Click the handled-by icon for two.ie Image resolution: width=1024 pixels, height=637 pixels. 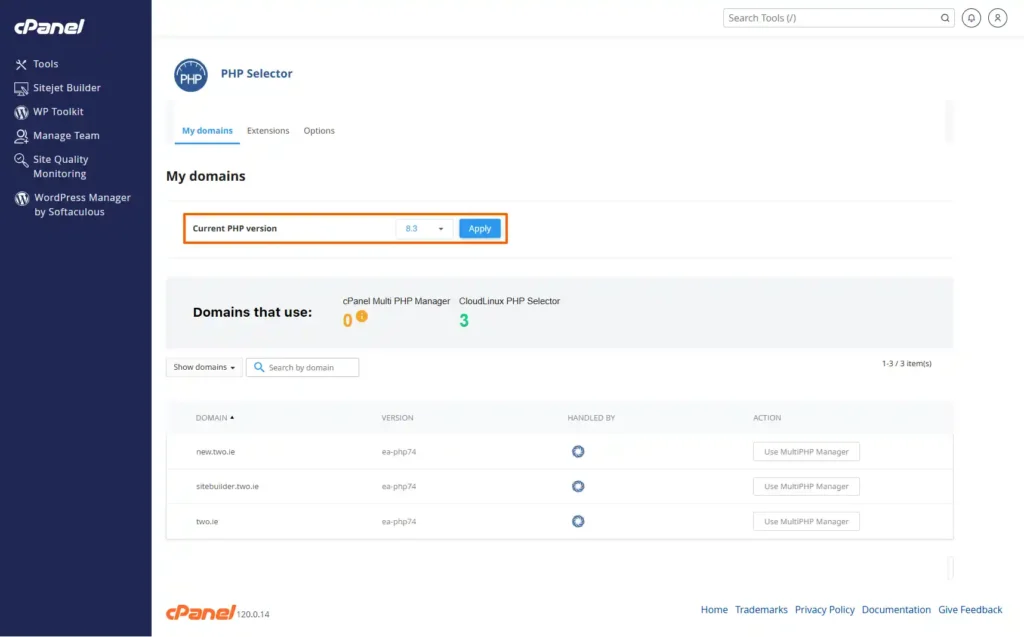tap(578, 521)
